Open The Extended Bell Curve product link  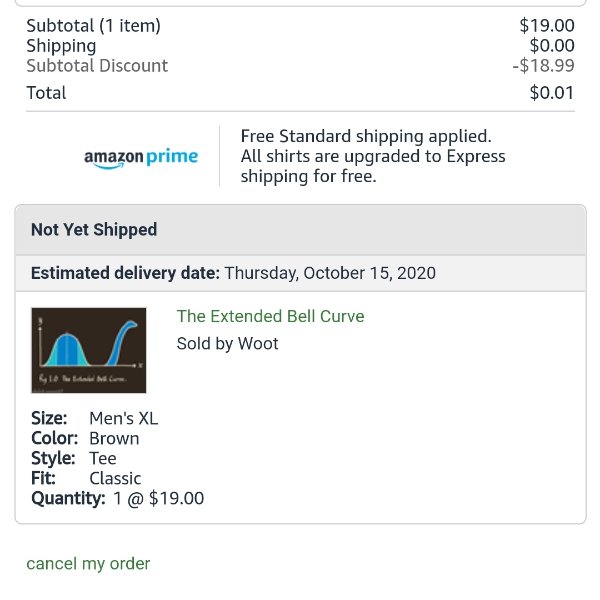(270, 316)
